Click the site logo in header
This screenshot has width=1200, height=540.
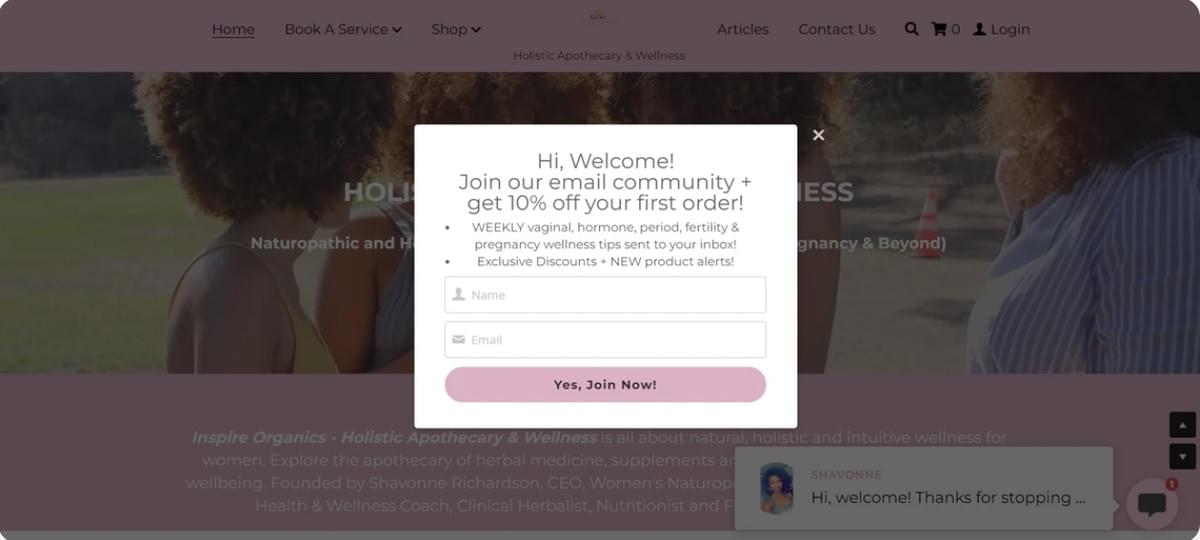(x=599, y=16)
